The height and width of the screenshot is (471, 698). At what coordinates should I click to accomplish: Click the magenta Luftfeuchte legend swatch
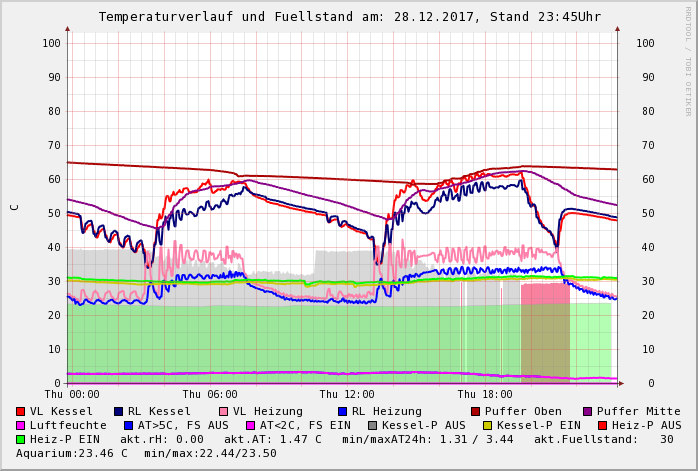(21, 425)
